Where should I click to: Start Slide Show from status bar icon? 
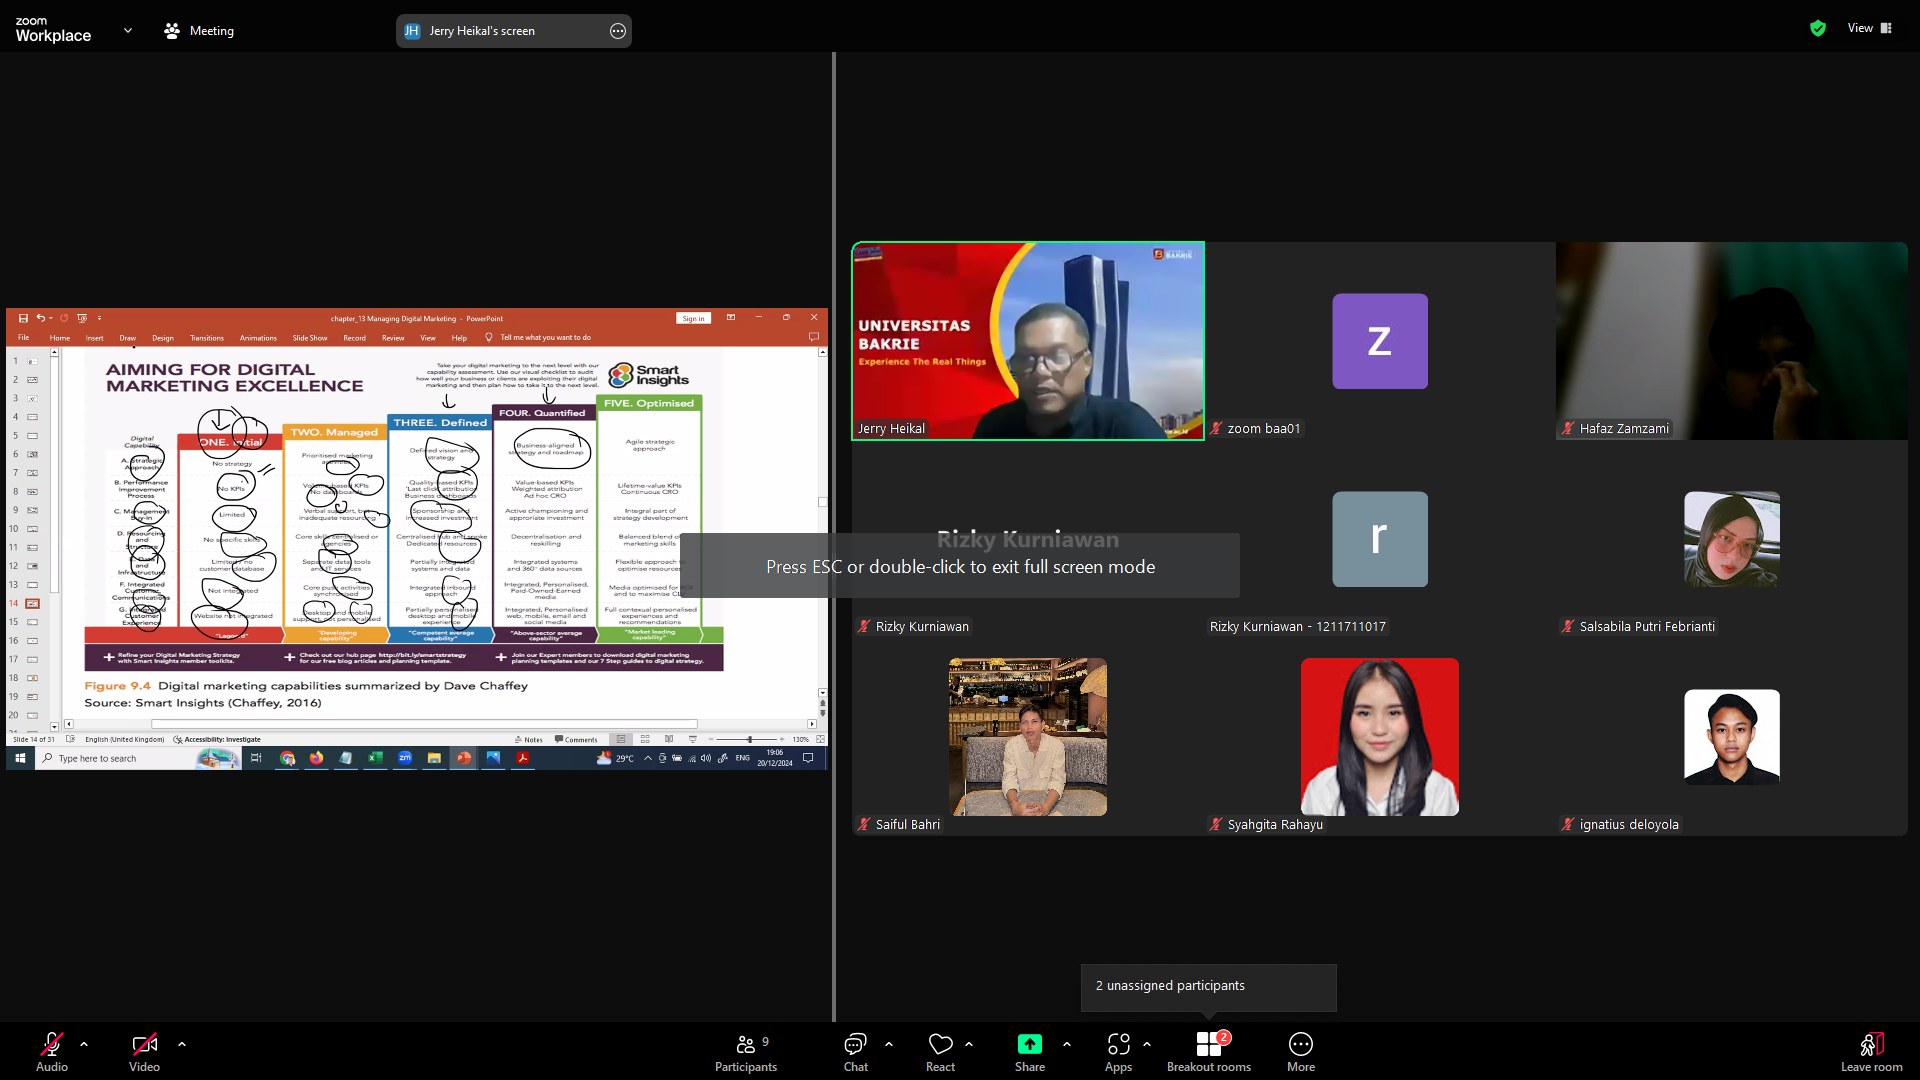[x=693, y=740]
